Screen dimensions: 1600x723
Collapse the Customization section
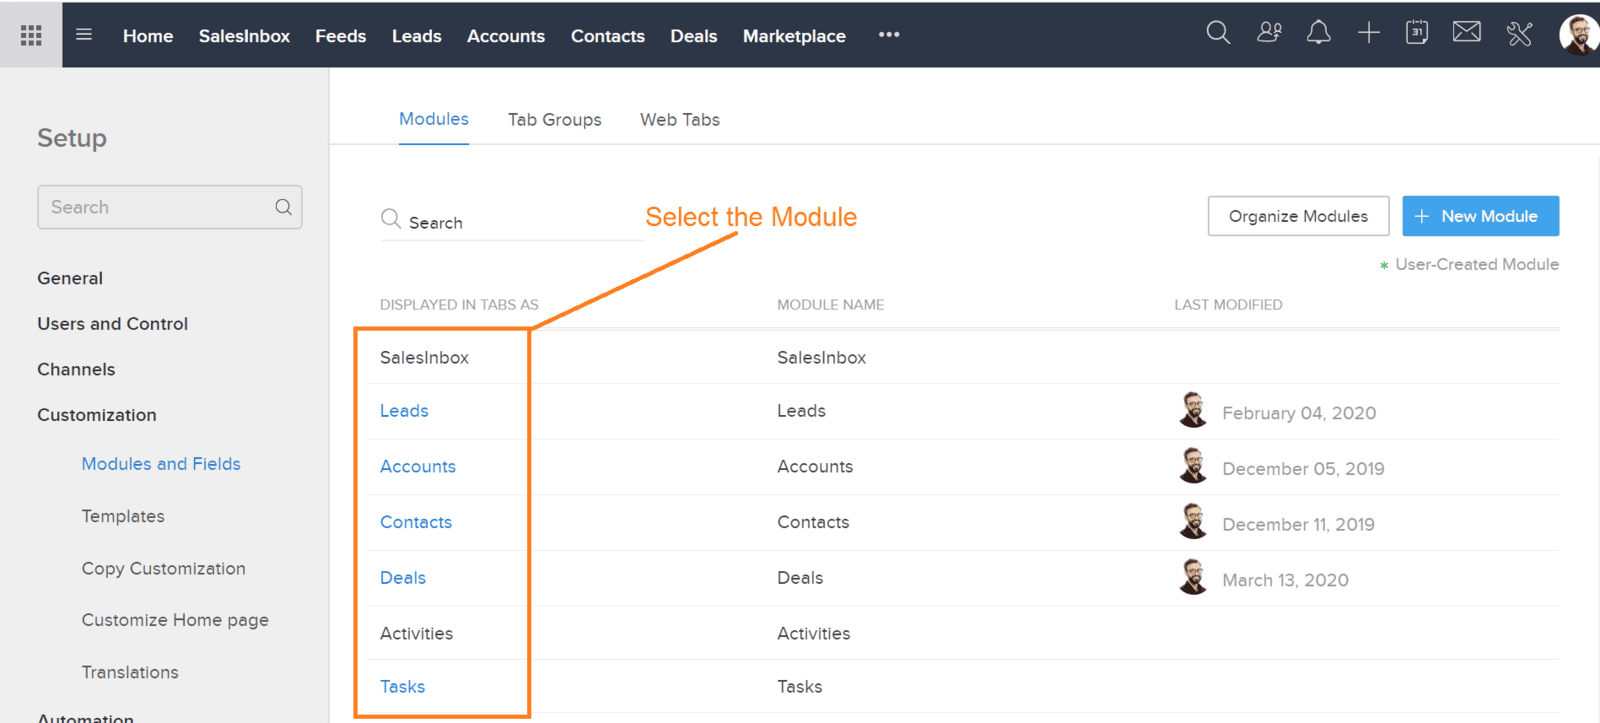[x=97, y=415]
